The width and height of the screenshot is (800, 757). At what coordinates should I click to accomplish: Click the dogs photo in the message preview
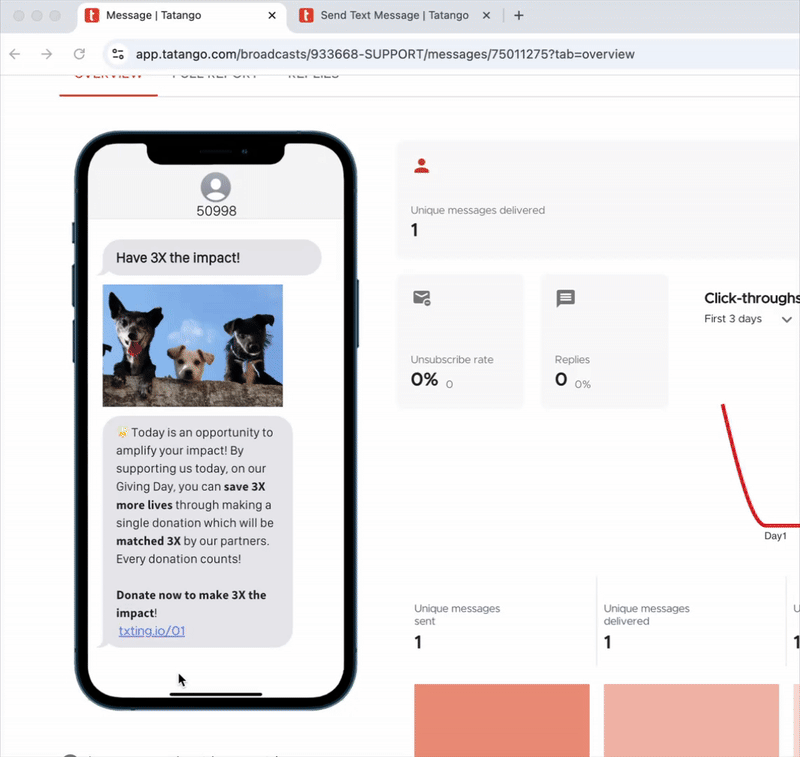(x=192, y=345)
